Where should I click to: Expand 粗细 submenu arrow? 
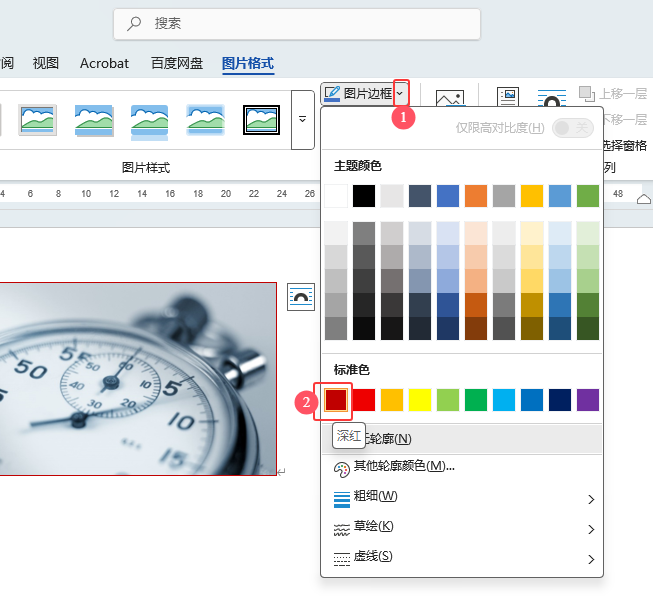click(591, 499)
